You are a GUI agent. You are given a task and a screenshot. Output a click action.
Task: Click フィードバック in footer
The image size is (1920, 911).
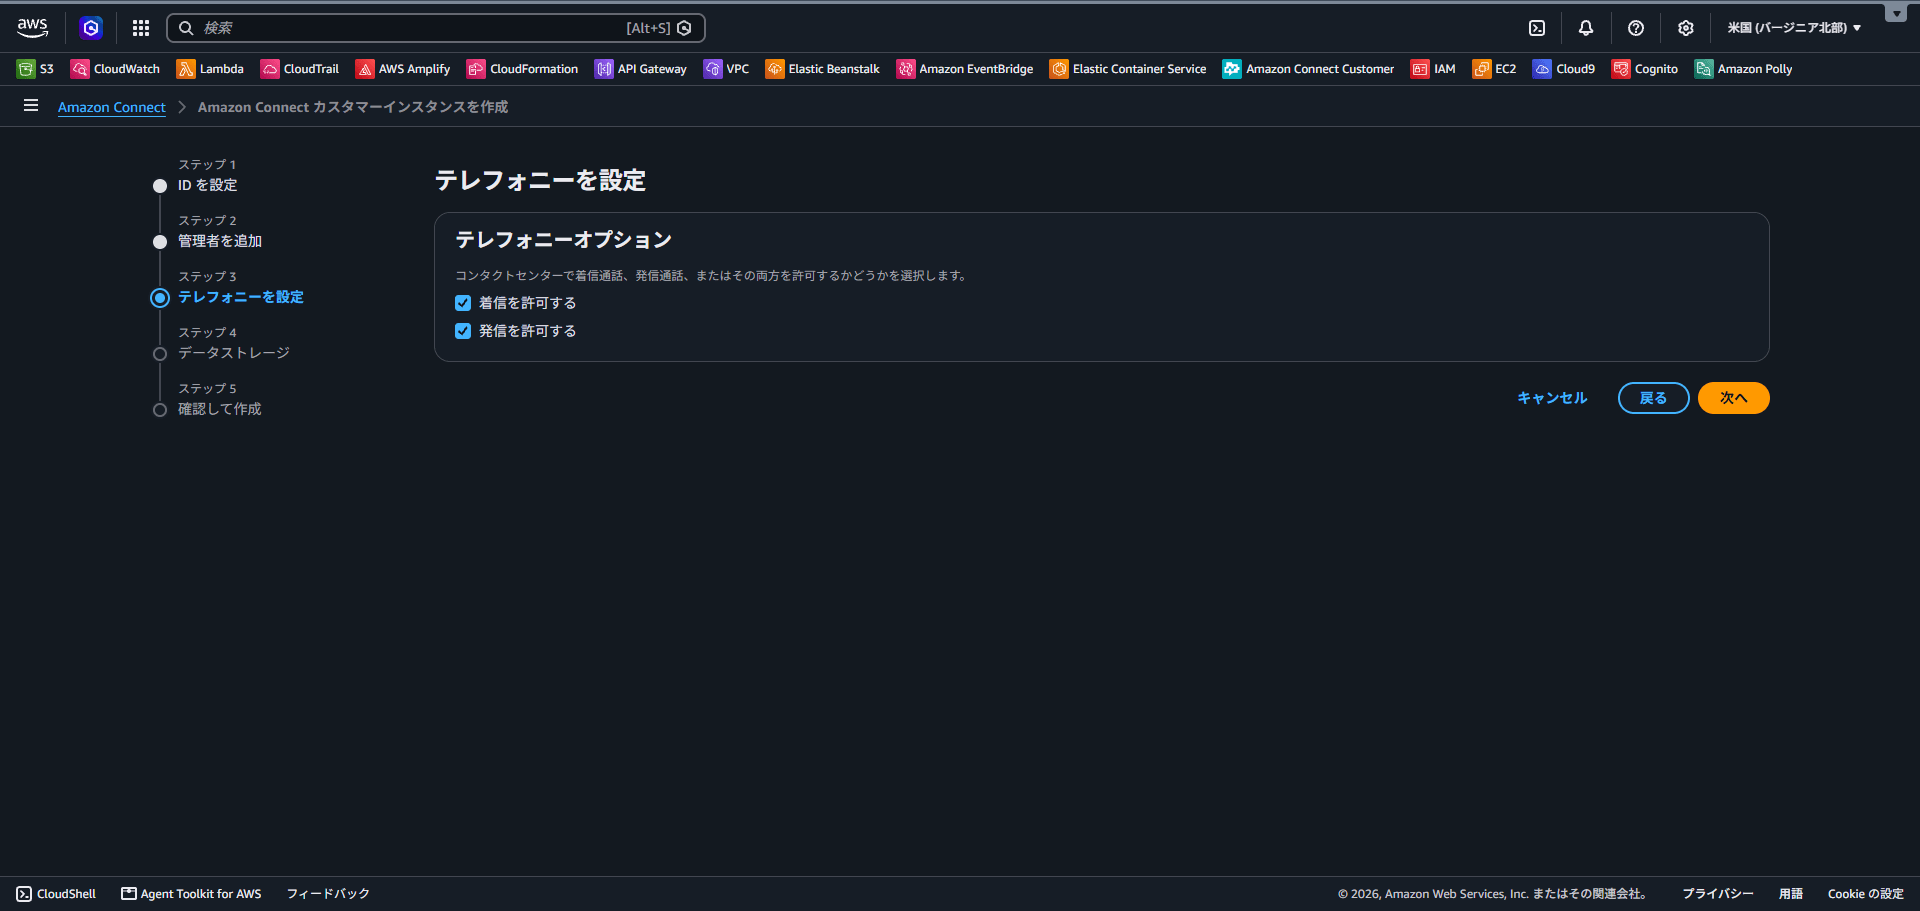tap(328, 894)
